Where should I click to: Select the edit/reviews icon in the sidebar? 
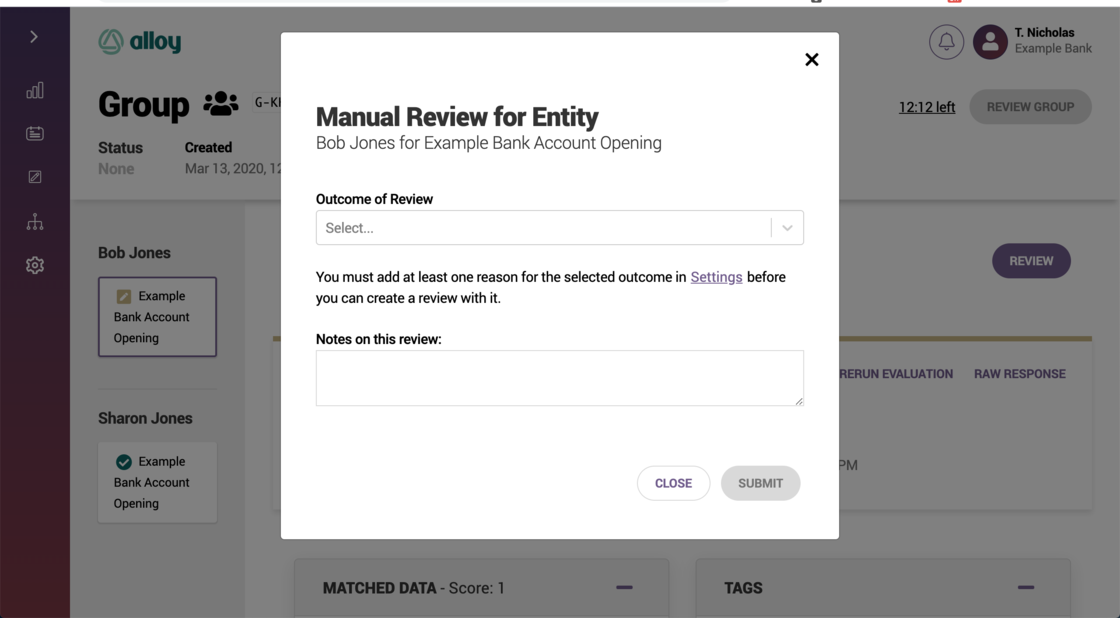pyautogui.click(x=34, y=176)
